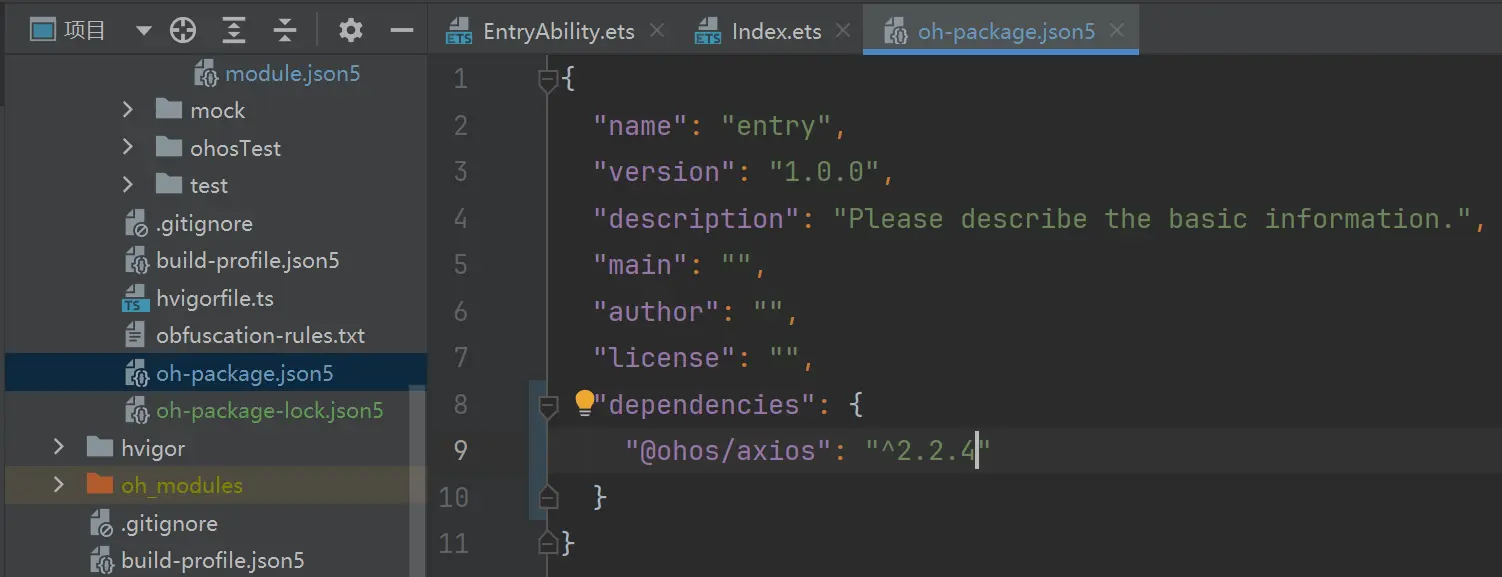Screen dimensions: 1502x577
Task: Open project panel settings gear
Action: pos(350,31)
